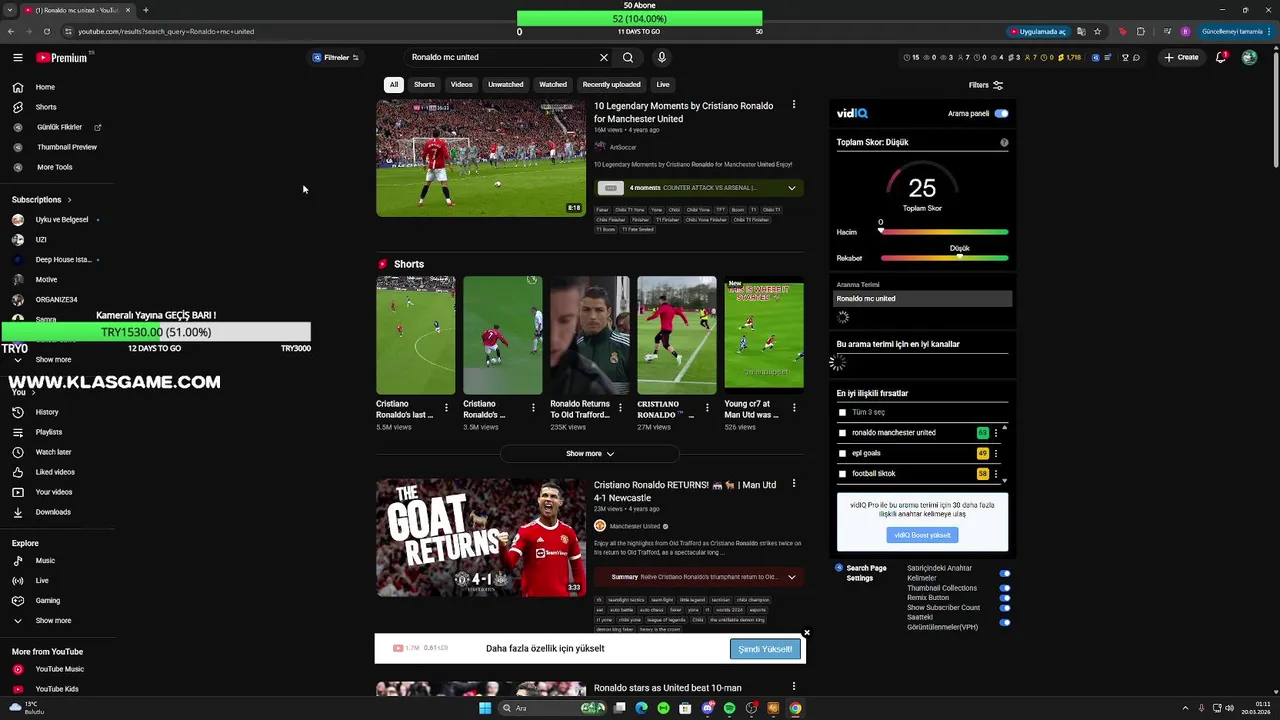Open Günlük Fikirler in sidebar
The width and height of the screenshot is (1280, 720).
(59, 127)
